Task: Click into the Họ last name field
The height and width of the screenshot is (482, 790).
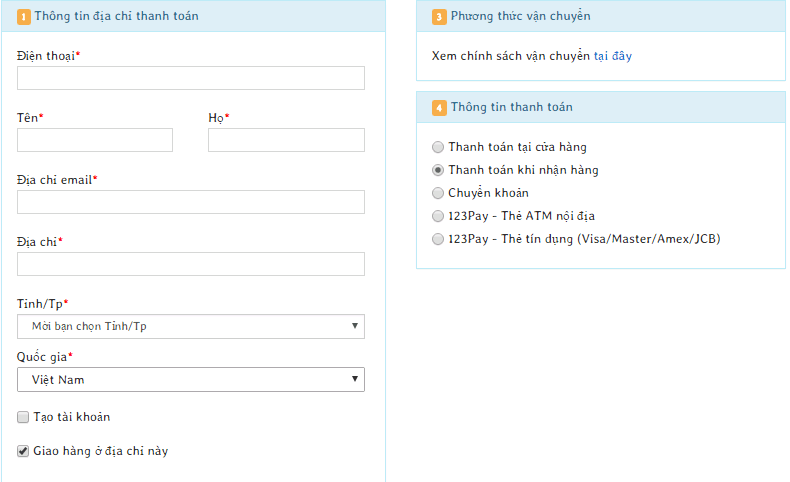Action: [286, 140]
